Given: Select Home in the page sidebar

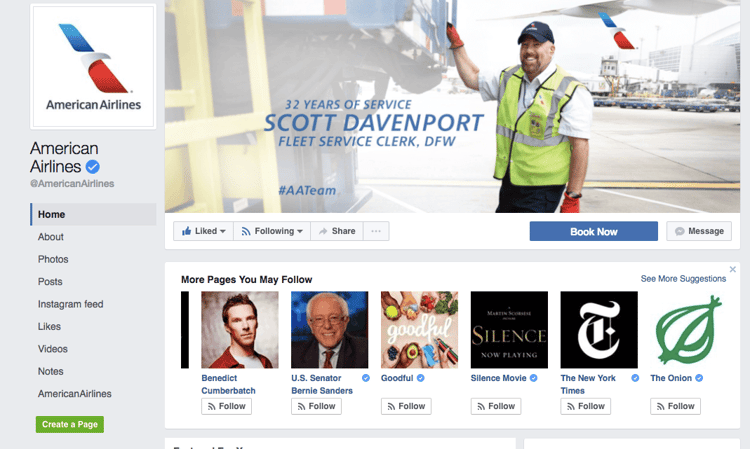Looking at the screenshot, I should pyautogui.click(x=93, y=214).
